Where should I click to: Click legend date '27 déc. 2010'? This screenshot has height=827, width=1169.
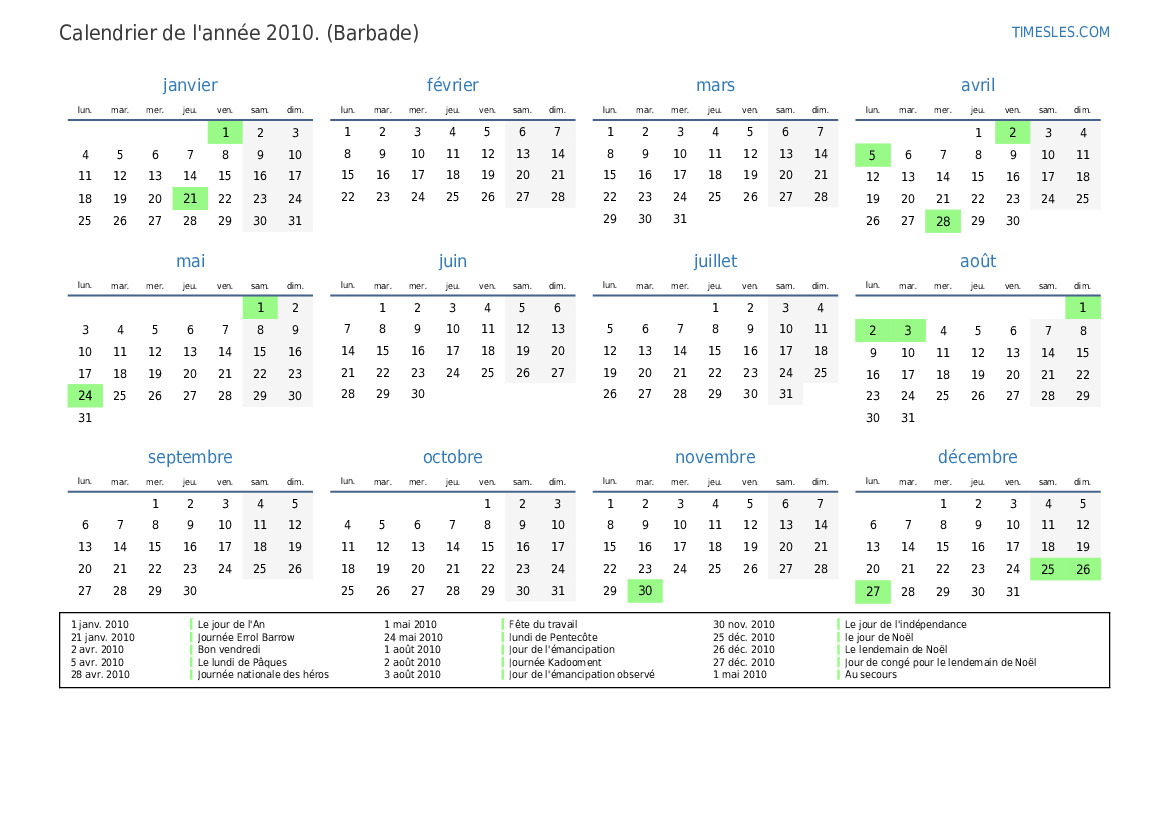743,662
